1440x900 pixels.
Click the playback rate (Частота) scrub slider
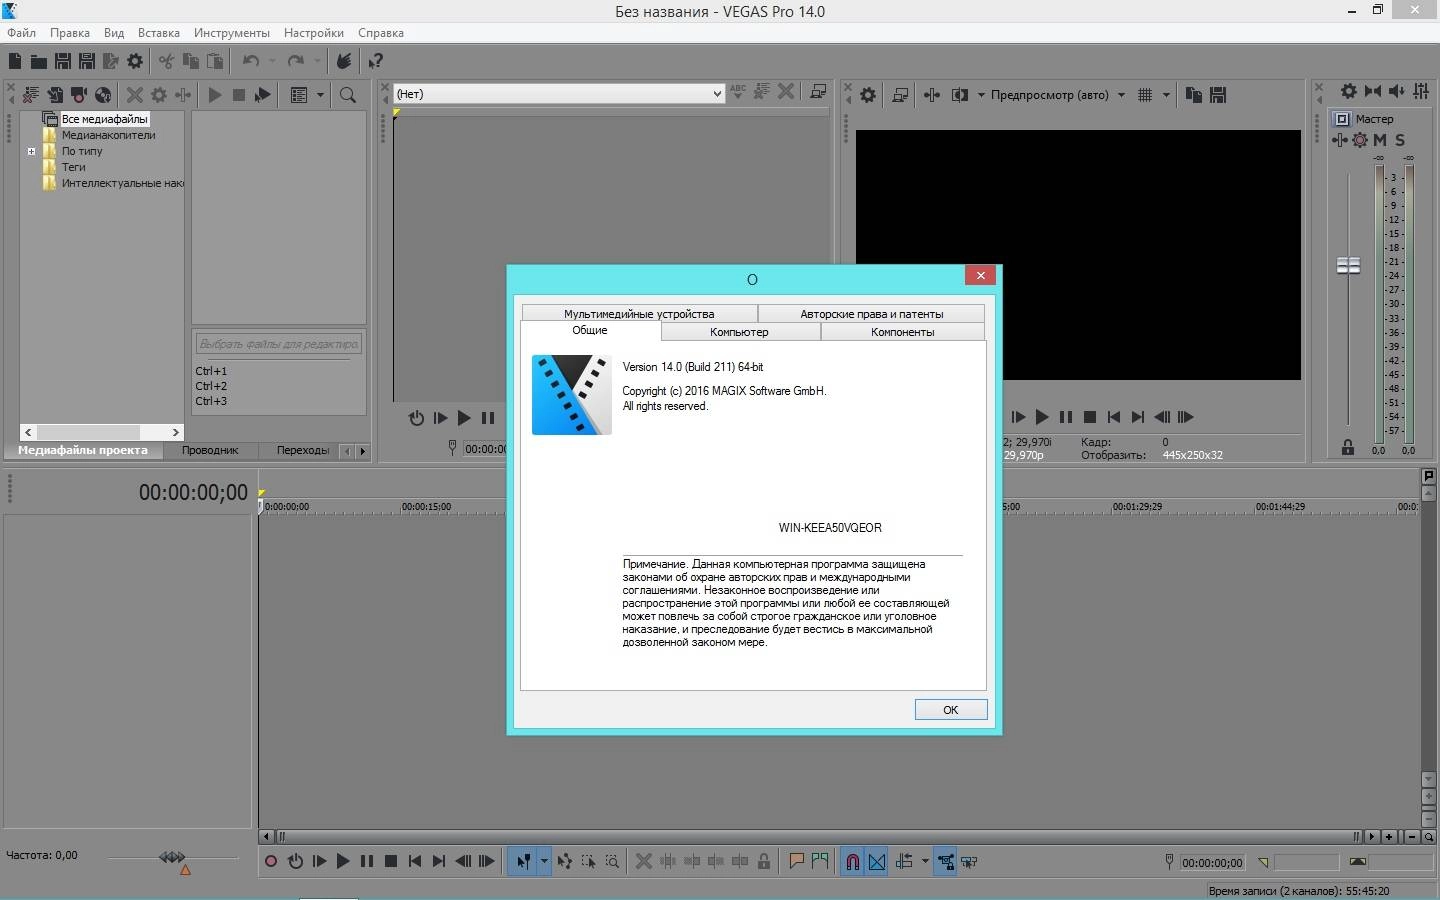tap(172, 857)
